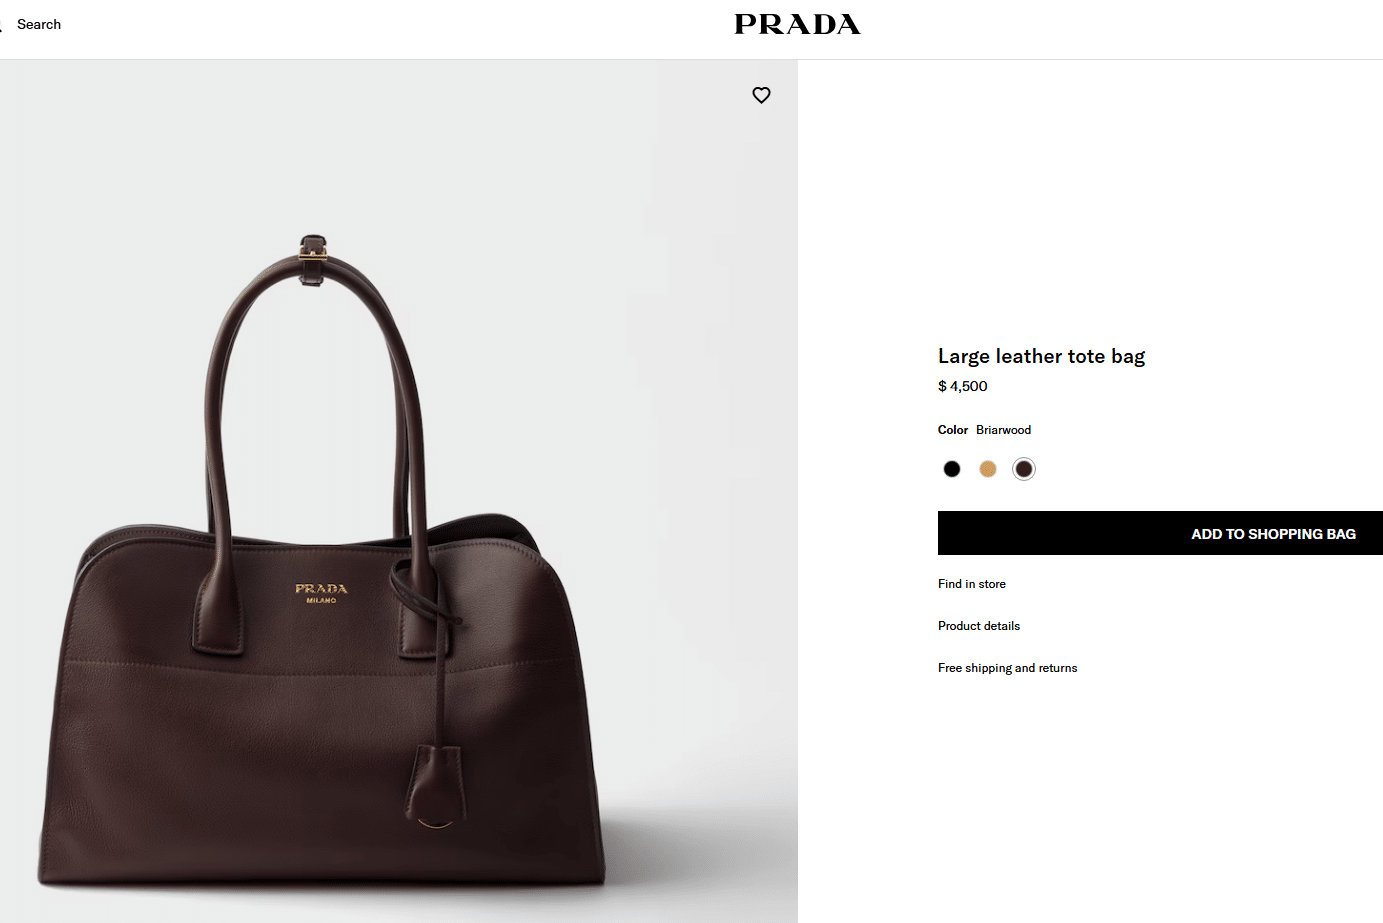Click the strap clasp atop the bag handles
Viewport: 1383px width, 923px height.
click(x=313, y=260)
